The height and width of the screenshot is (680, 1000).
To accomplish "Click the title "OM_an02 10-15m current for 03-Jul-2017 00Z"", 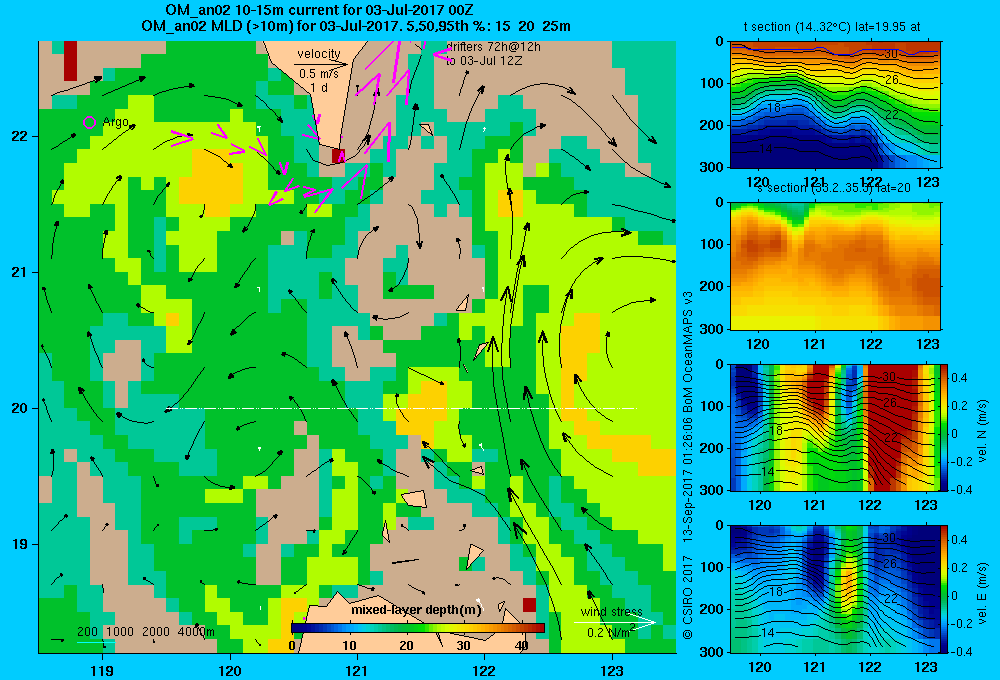I will [x=319, y=10].
